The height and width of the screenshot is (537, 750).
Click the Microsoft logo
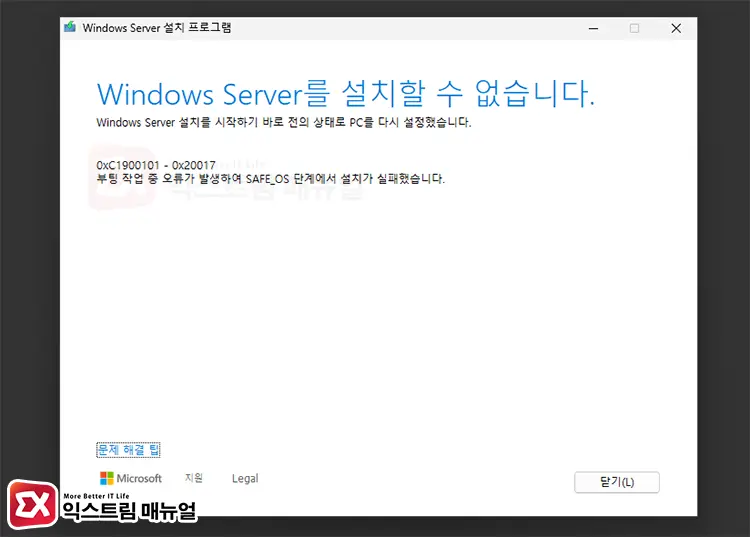click(131, 478)
